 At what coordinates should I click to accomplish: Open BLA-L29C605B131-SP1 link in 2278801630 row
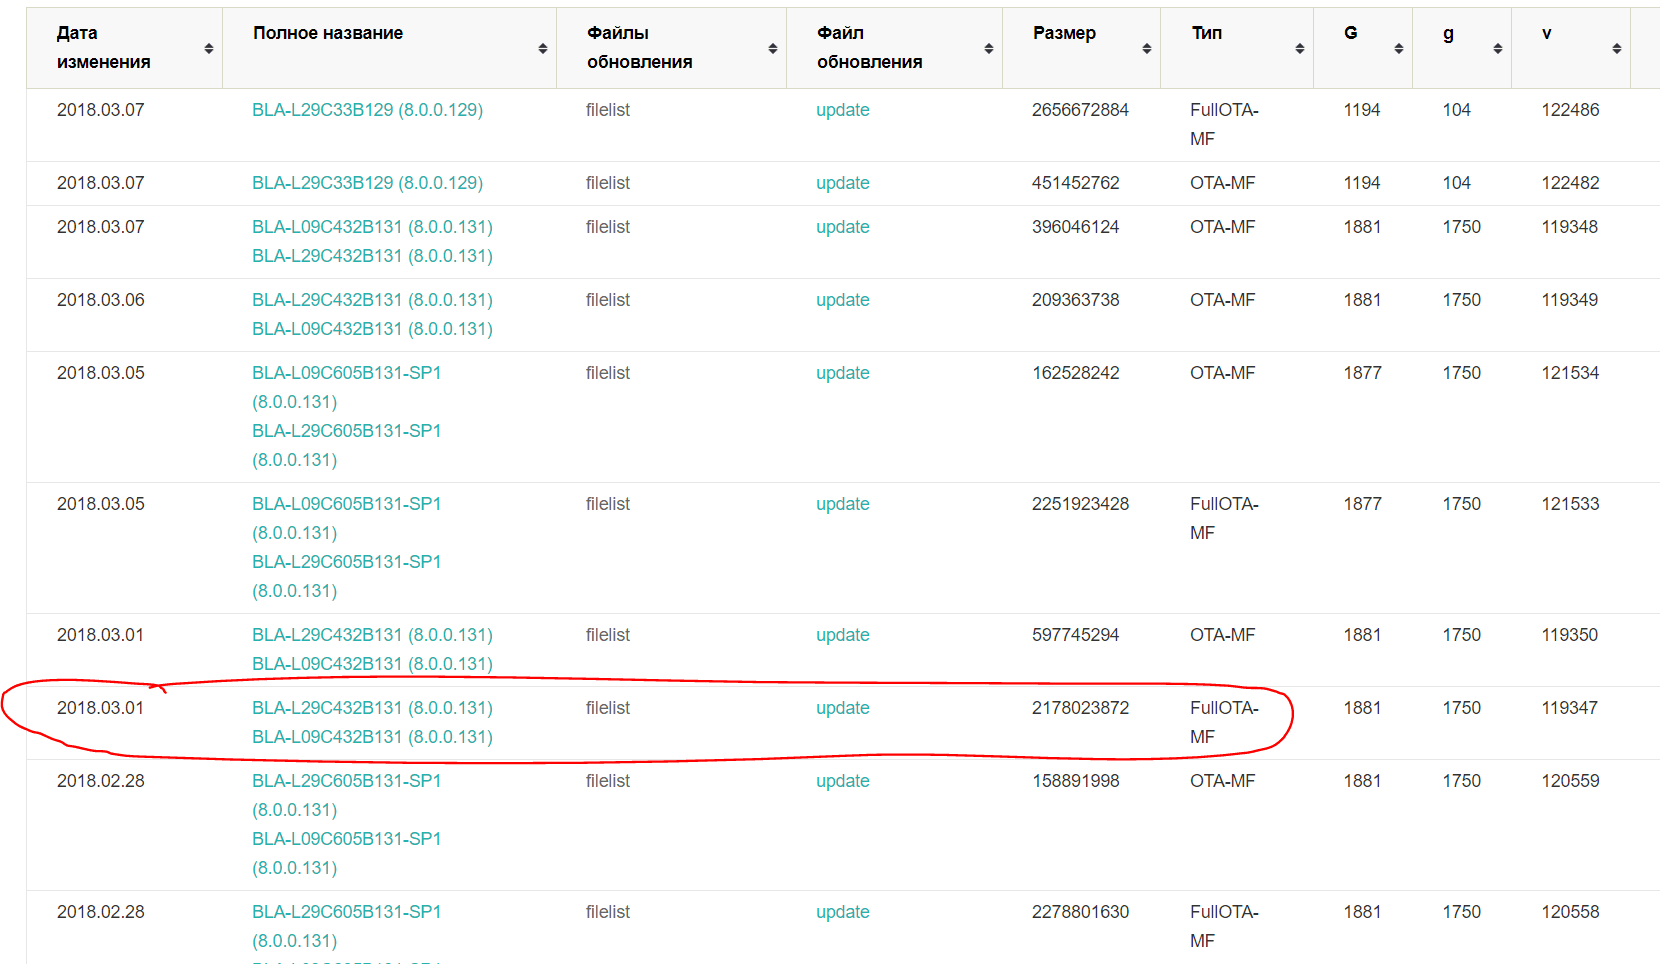click(x=347, y=926)
